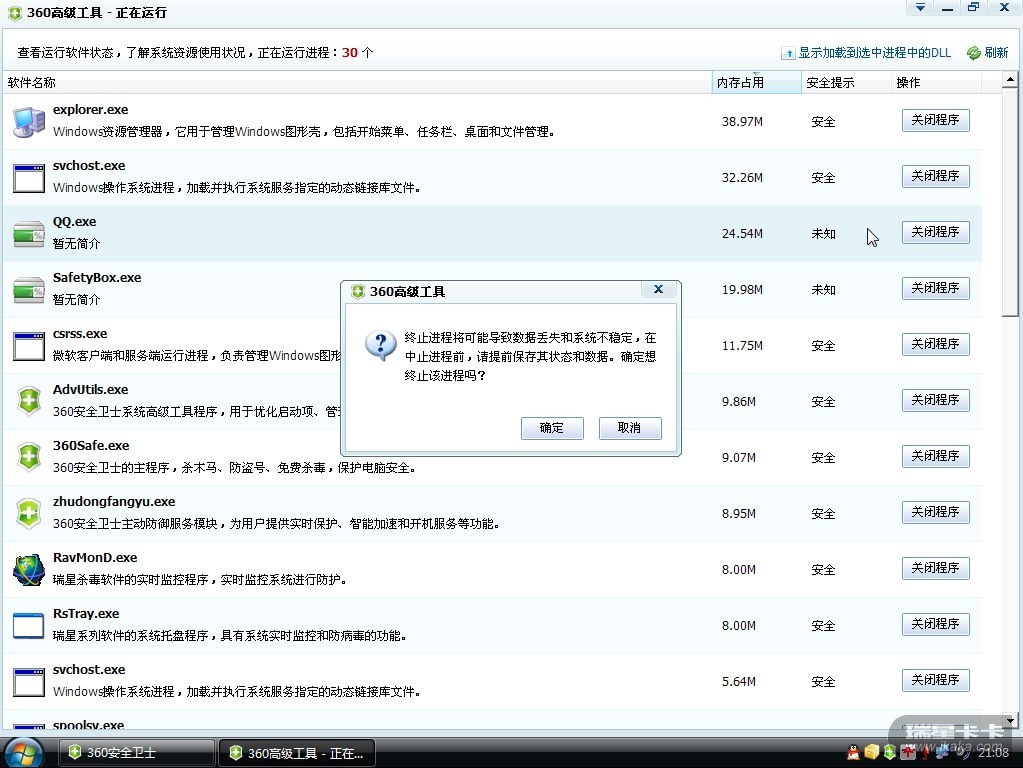This screenshot has width=1023, height=768.
Task: Open the title bar dropdown menu arrow
Action: click(x=919, y=8)
